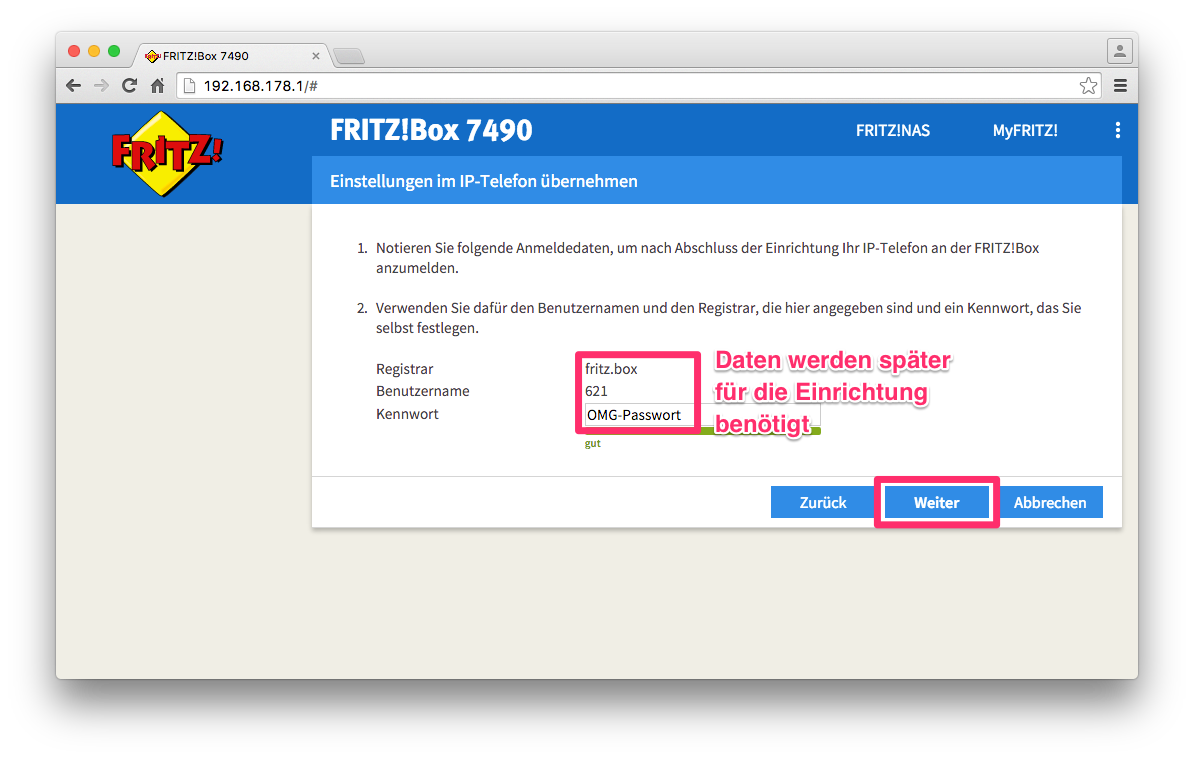Click the browser forward arrow
1194x759 pixels.
tap(101, 86)
